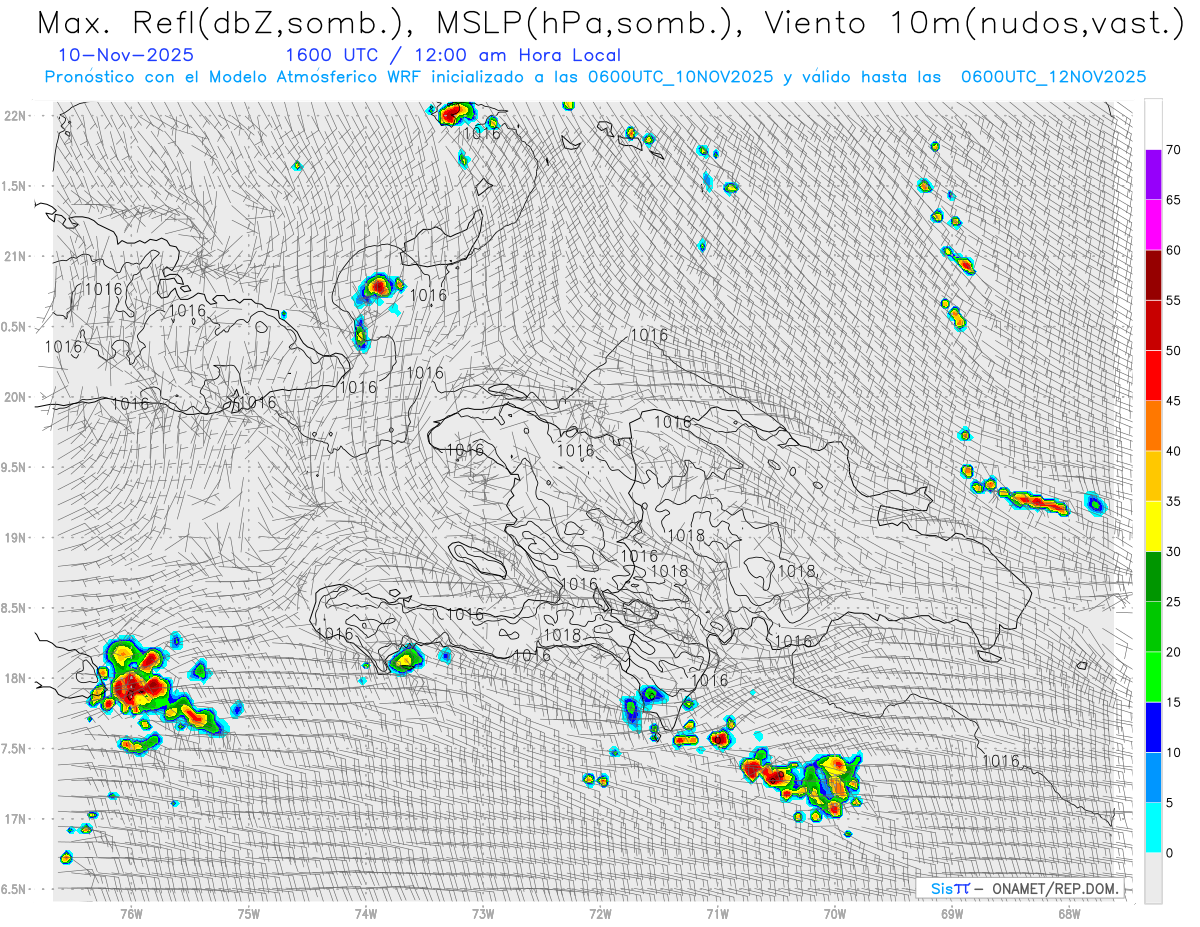Viewport: 1200px width, 927px height.
Task: Click the time text 1600 UTC / 12:00 am Hora Local
Action: (x=453, y=56)
